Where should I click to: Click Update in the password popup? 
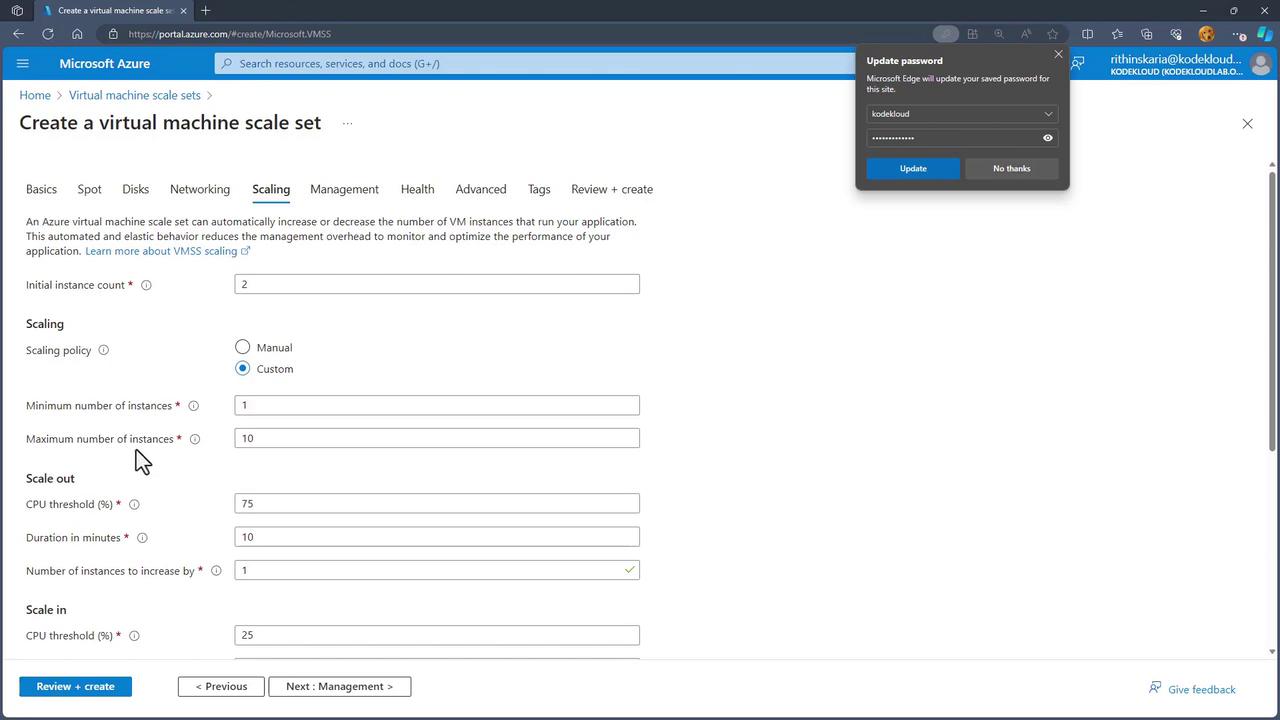tap(913, 168)
